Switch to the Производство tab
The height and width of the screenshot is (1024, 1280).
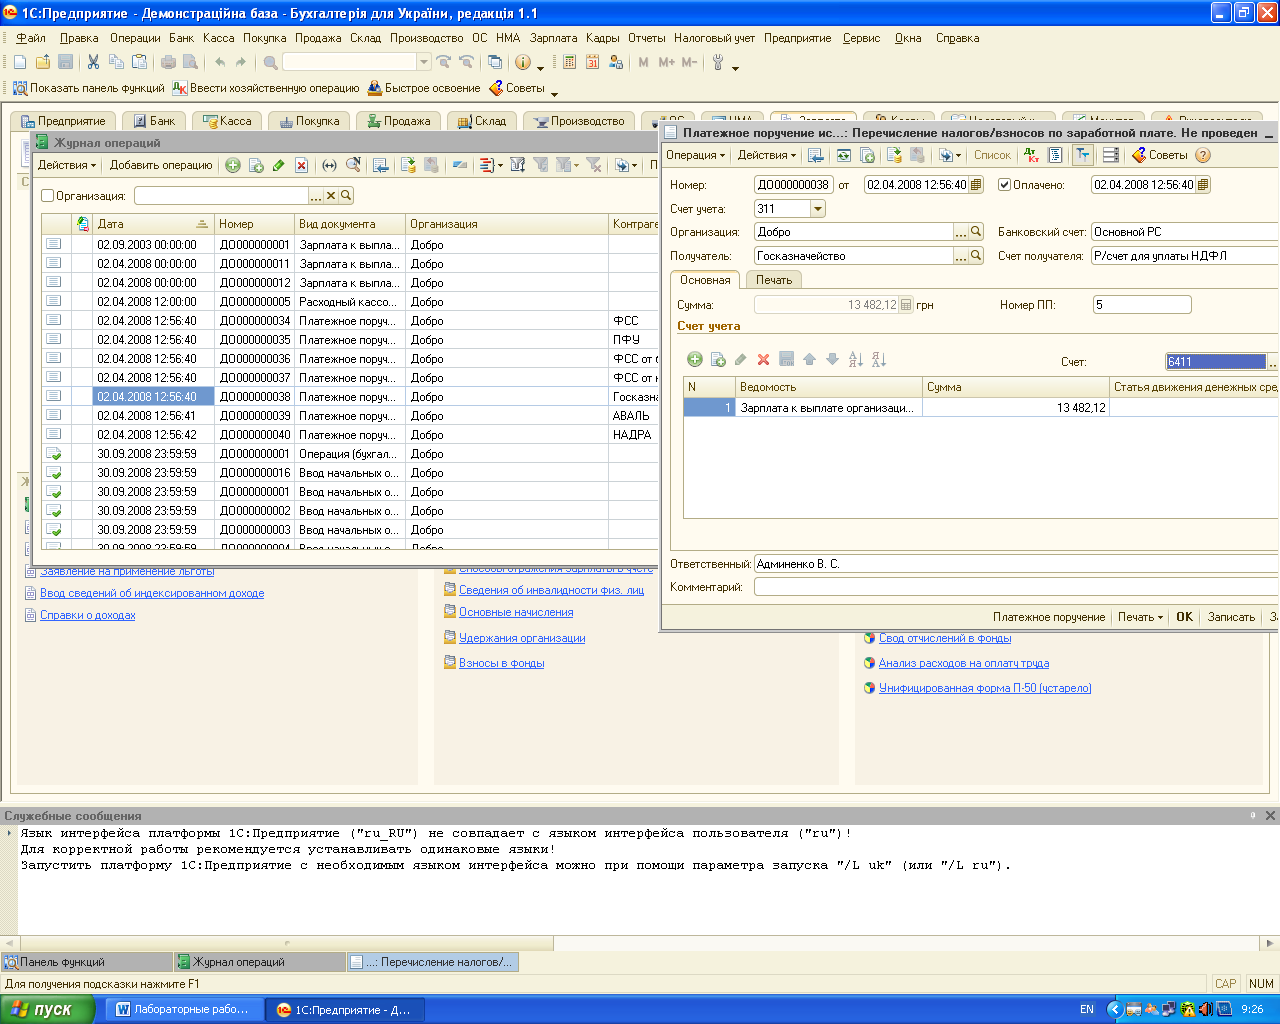click(x=579, y=121)
